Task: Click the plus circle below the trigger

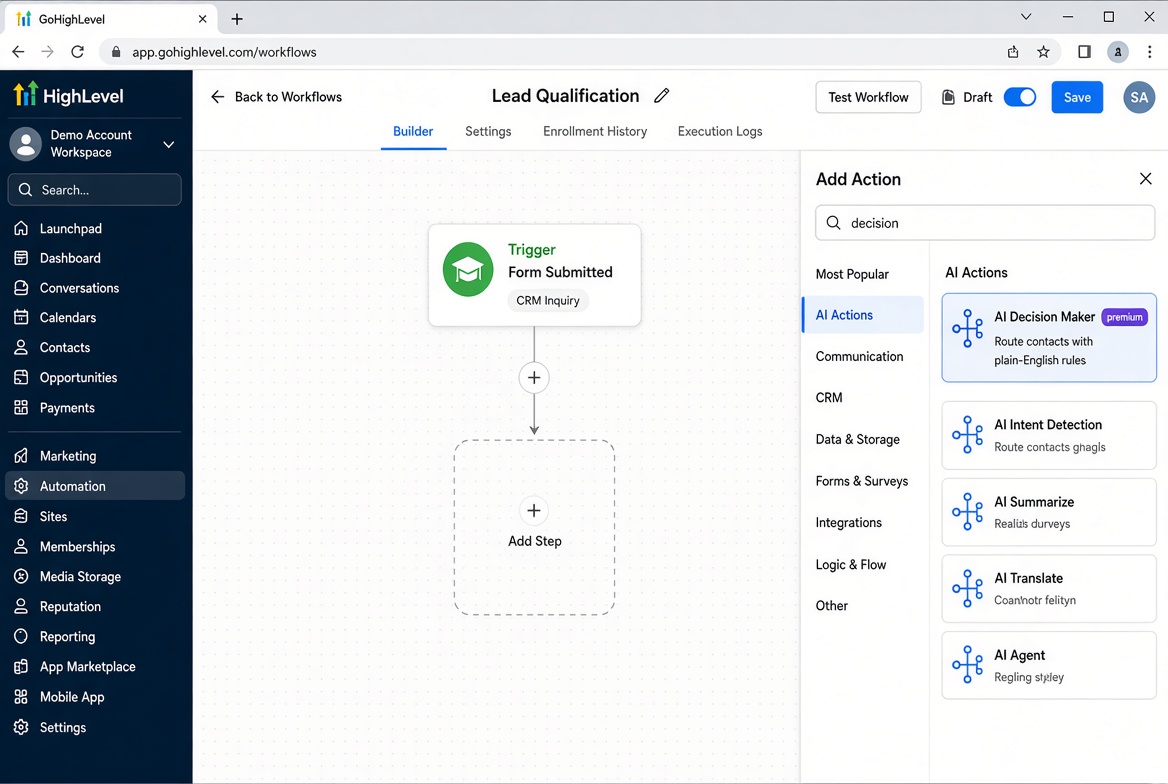Action: coord(534,378)
